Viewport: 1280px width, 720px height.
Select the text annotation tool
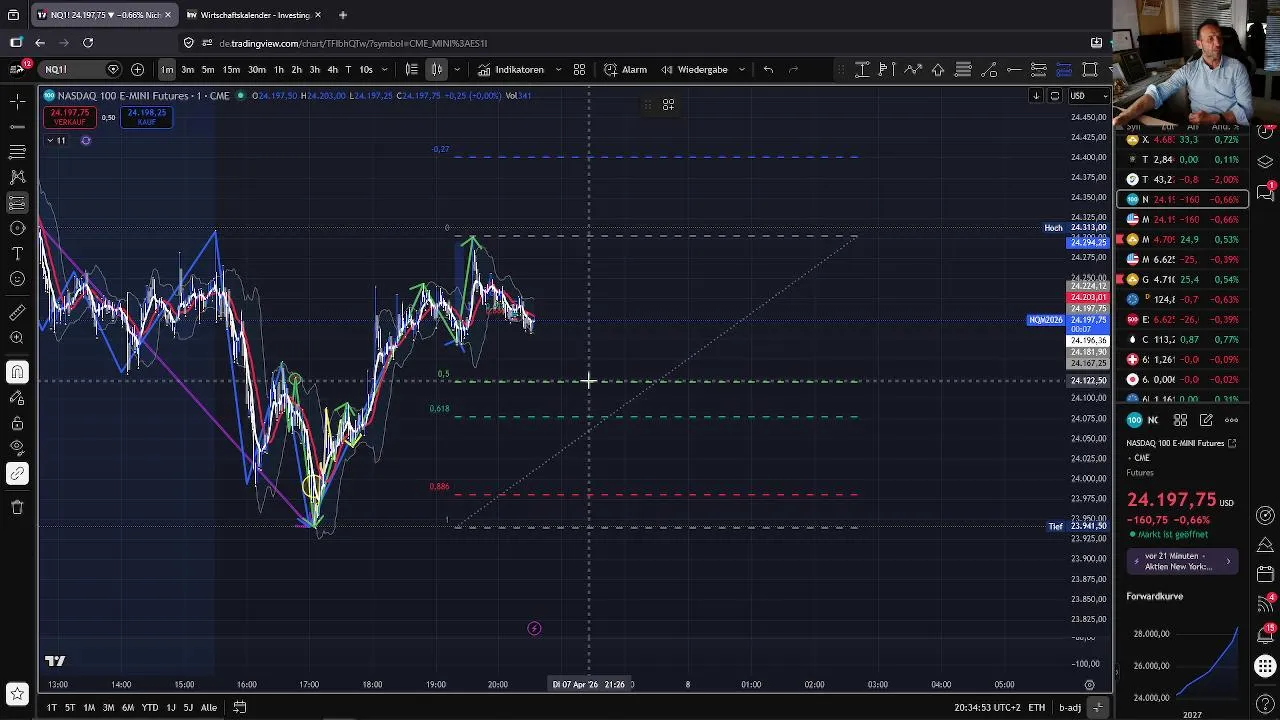17,254
